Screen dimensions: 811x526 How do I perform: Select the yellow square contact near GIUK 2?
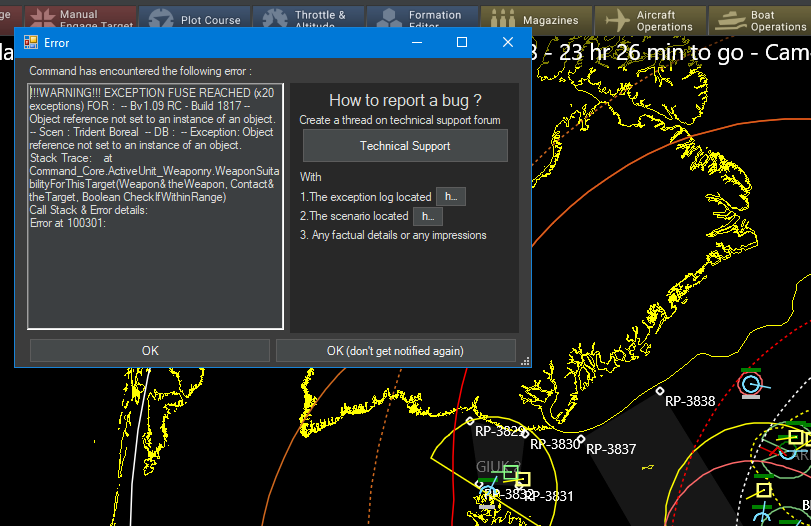click(522, 479)
